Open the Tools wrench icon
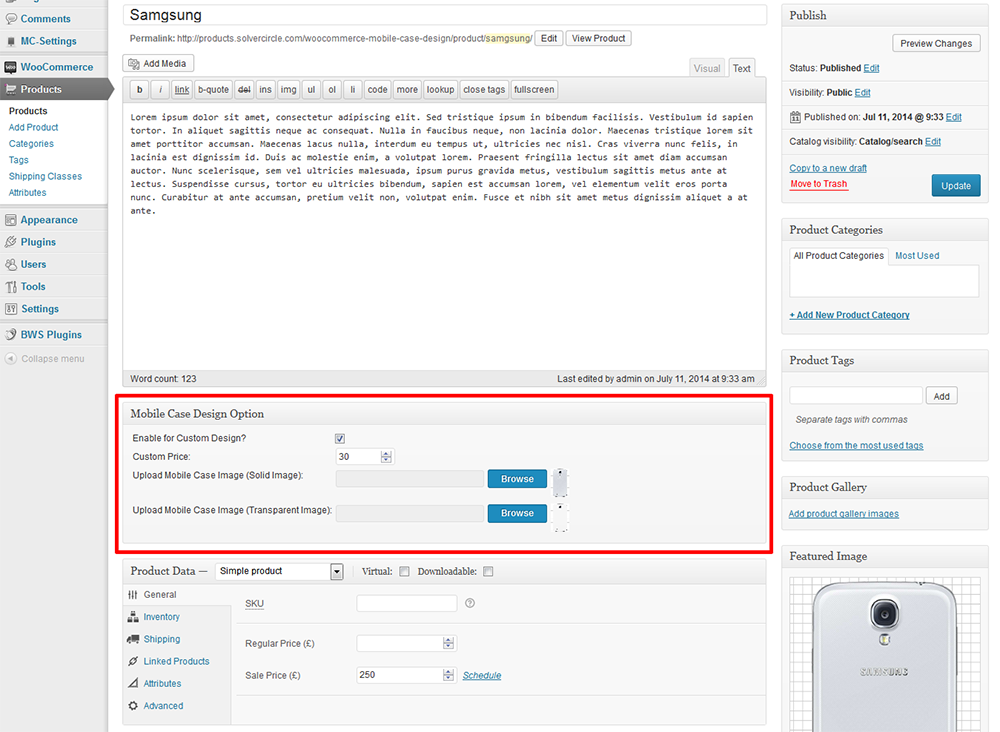This screenshot has height=732, width=1000. 10,287
